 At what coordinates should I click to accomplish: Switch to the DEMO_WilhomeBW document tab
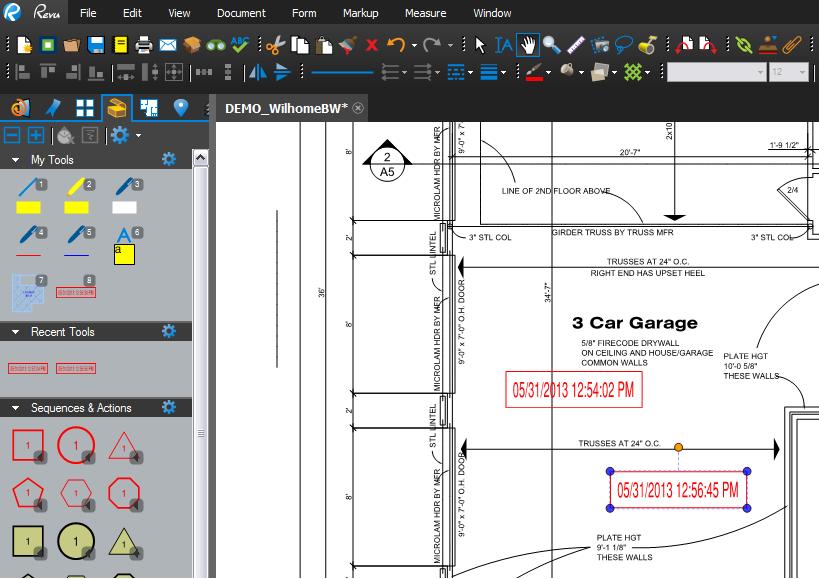pos(286,108)
